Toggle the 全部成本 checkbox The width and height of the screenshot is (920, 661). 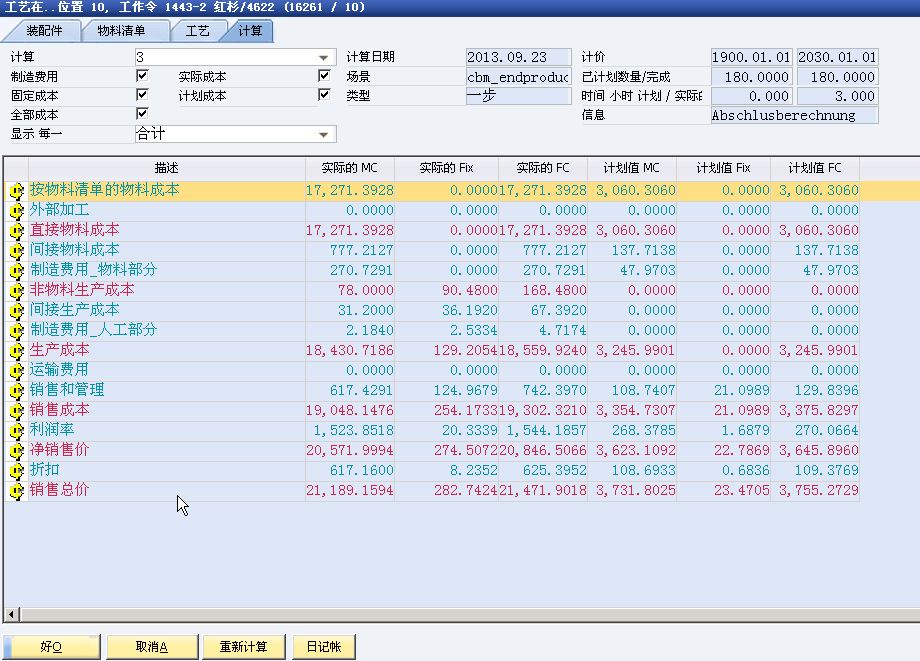(x=142, y=114)
